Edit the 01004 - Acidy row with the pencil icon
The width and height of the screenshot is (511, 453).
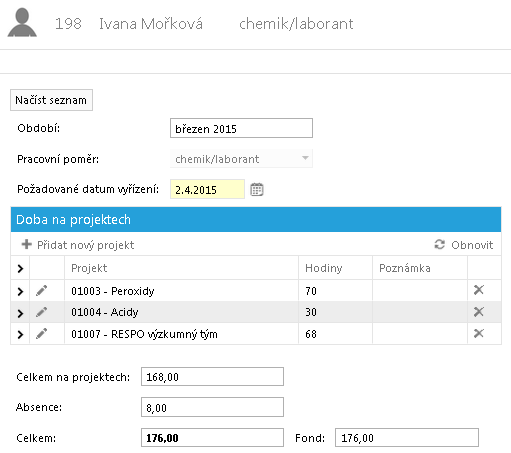(x=42, y=312)
